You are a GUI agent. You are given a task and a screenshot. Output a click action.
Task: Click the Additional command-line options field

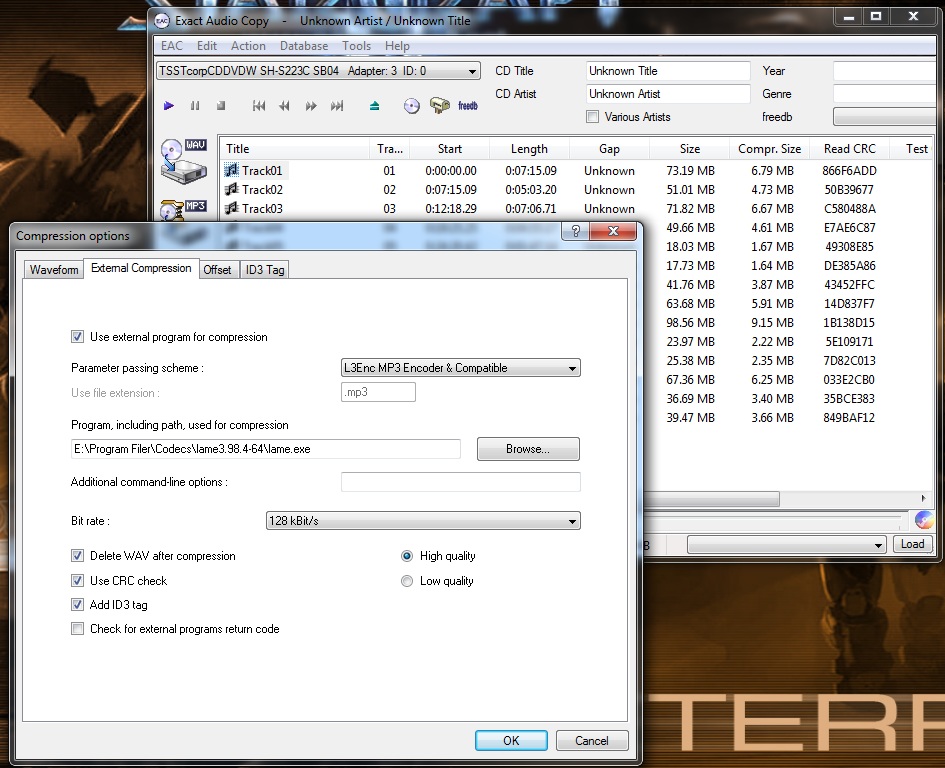point(460,482)
